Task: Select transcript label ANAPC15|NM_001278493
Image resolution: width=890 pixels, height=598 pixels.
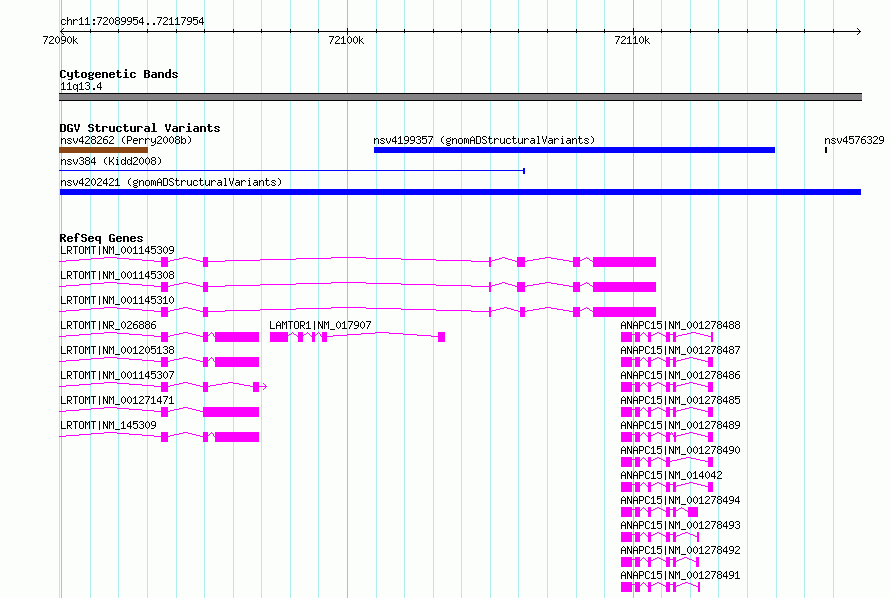Action: tap(680, 525)
